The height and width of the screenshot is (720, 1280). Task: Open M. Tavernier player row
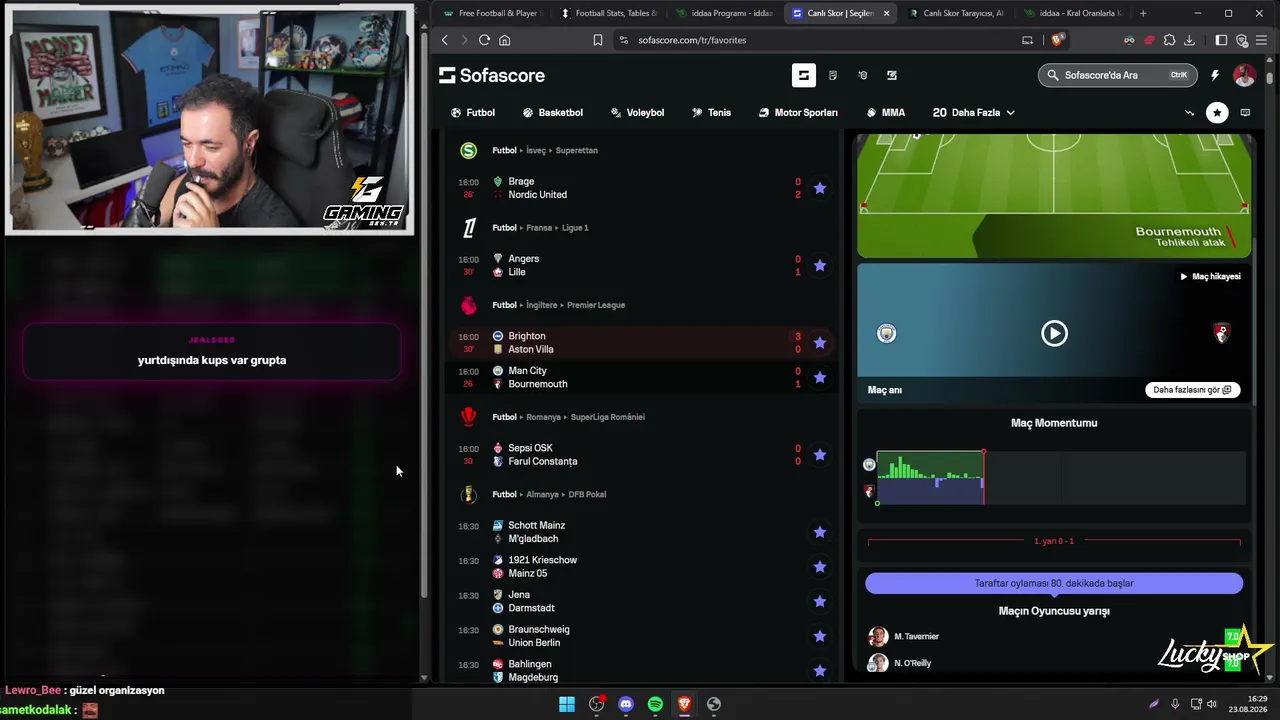[1054, 636]
